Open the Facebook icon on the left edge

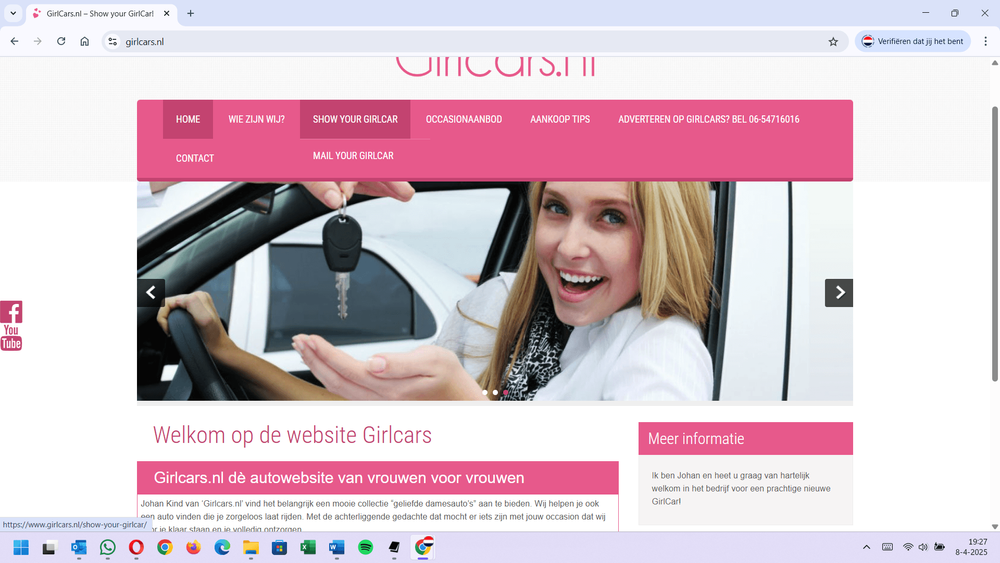coord(11,312)
